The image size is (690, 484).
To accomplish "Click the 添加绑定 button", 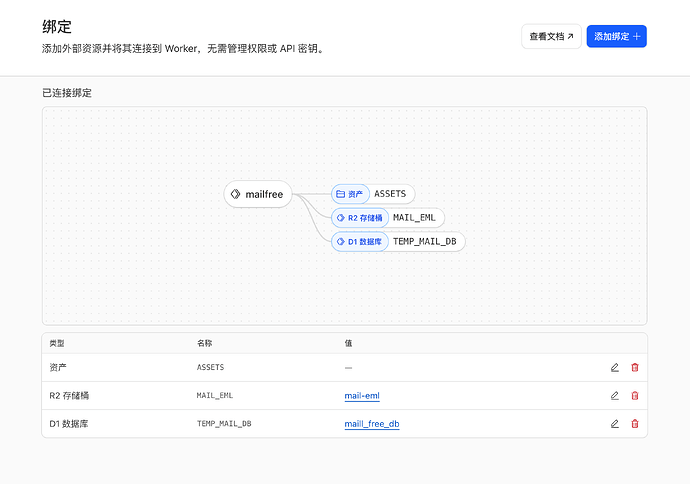I will [x=616, y=36].
